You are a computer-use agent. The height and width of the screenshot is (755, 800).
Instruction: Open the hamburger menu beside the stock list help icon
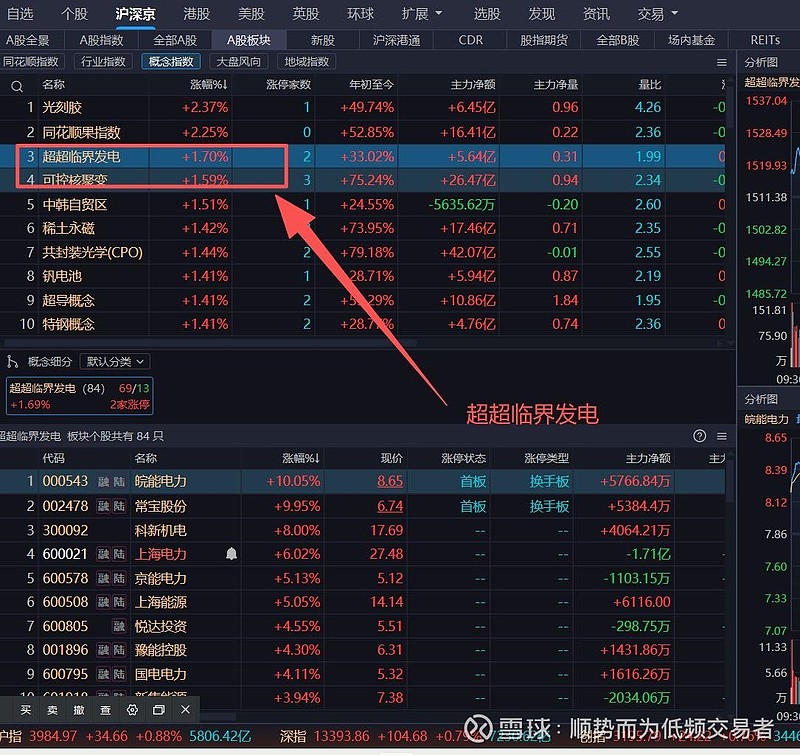[x=721, y=436]
